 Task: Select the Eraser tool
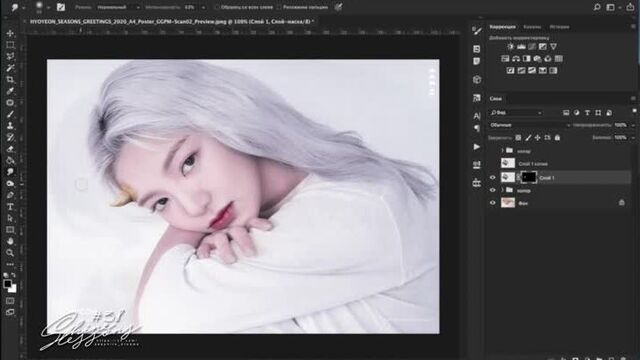click(10, 149)
